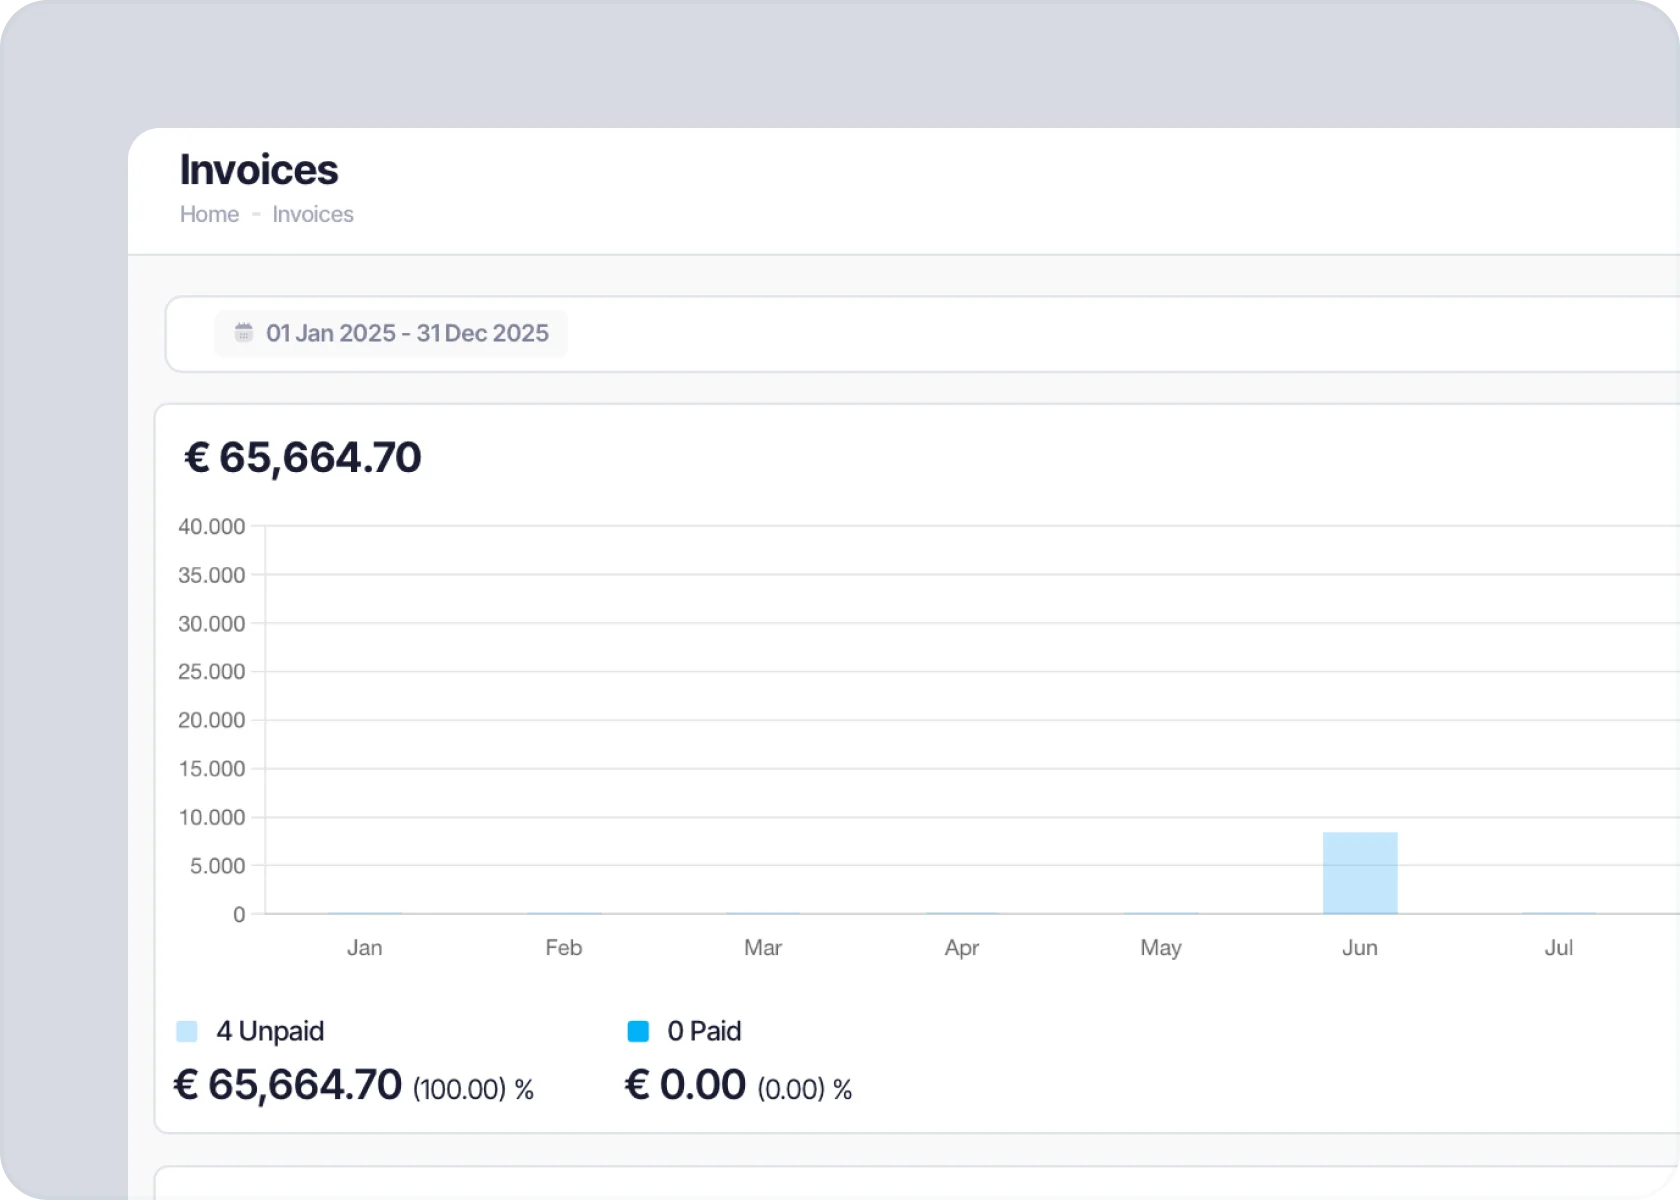Click the May label on the x-axis

(1161, 948)
